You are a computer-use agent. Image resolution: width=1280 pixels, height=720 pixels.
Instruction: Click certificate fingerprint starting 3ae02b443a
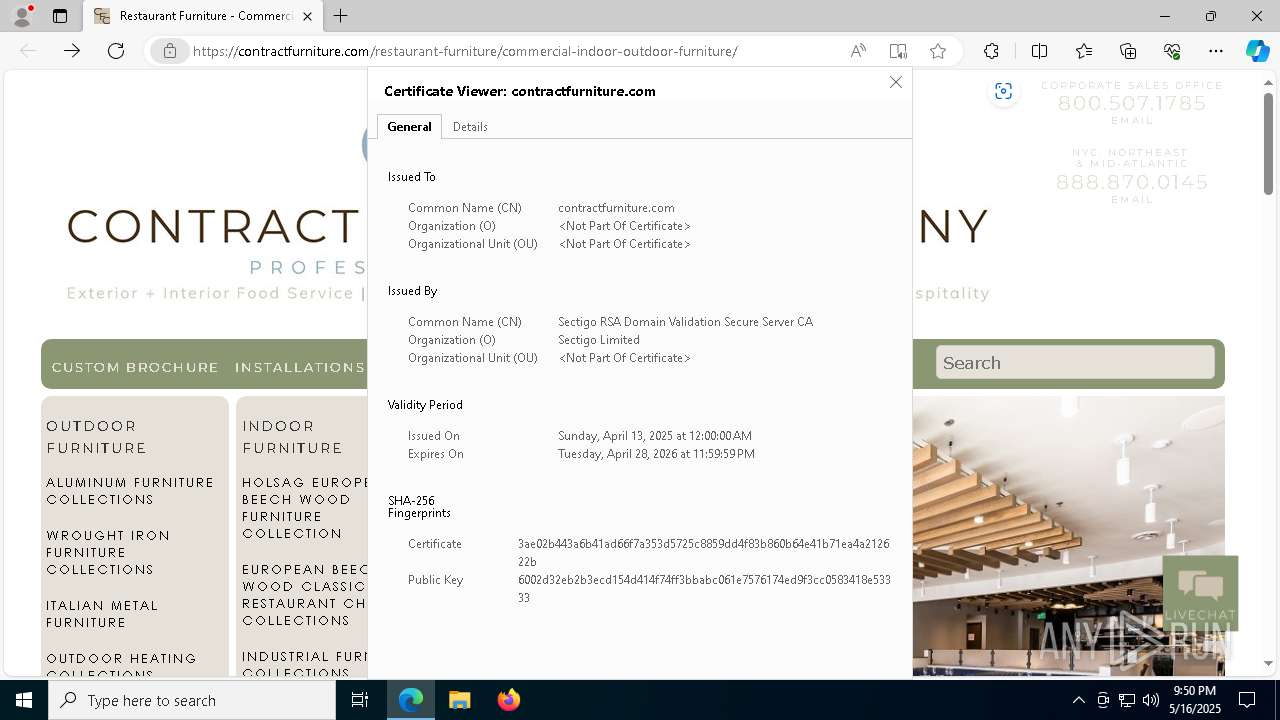[x=703, y=553]
